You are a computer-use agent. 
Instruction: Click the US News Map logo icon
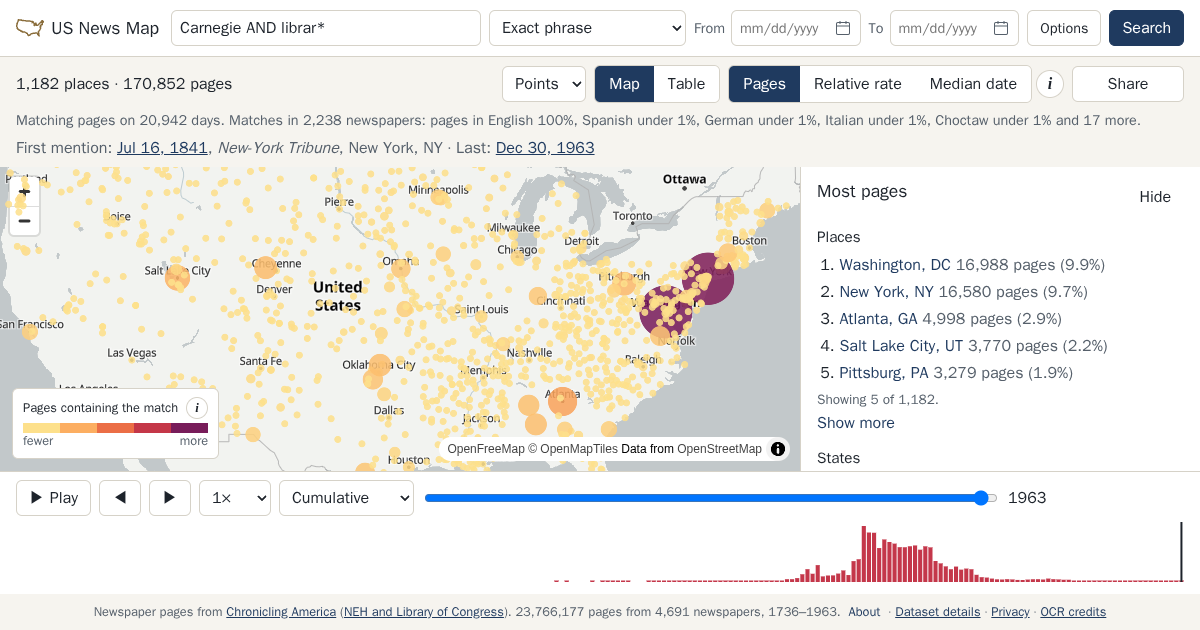(x=30, y=28)
